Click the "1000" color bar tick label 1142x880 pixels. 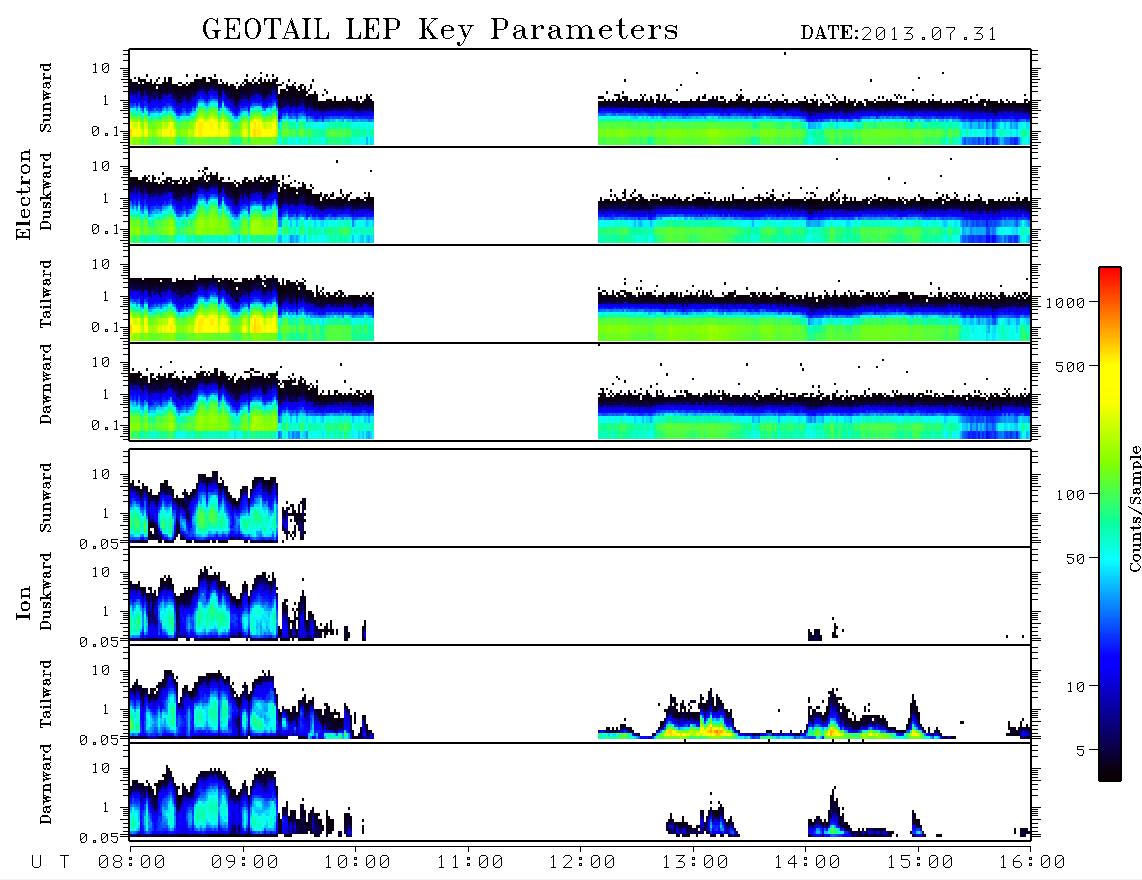1065,303
